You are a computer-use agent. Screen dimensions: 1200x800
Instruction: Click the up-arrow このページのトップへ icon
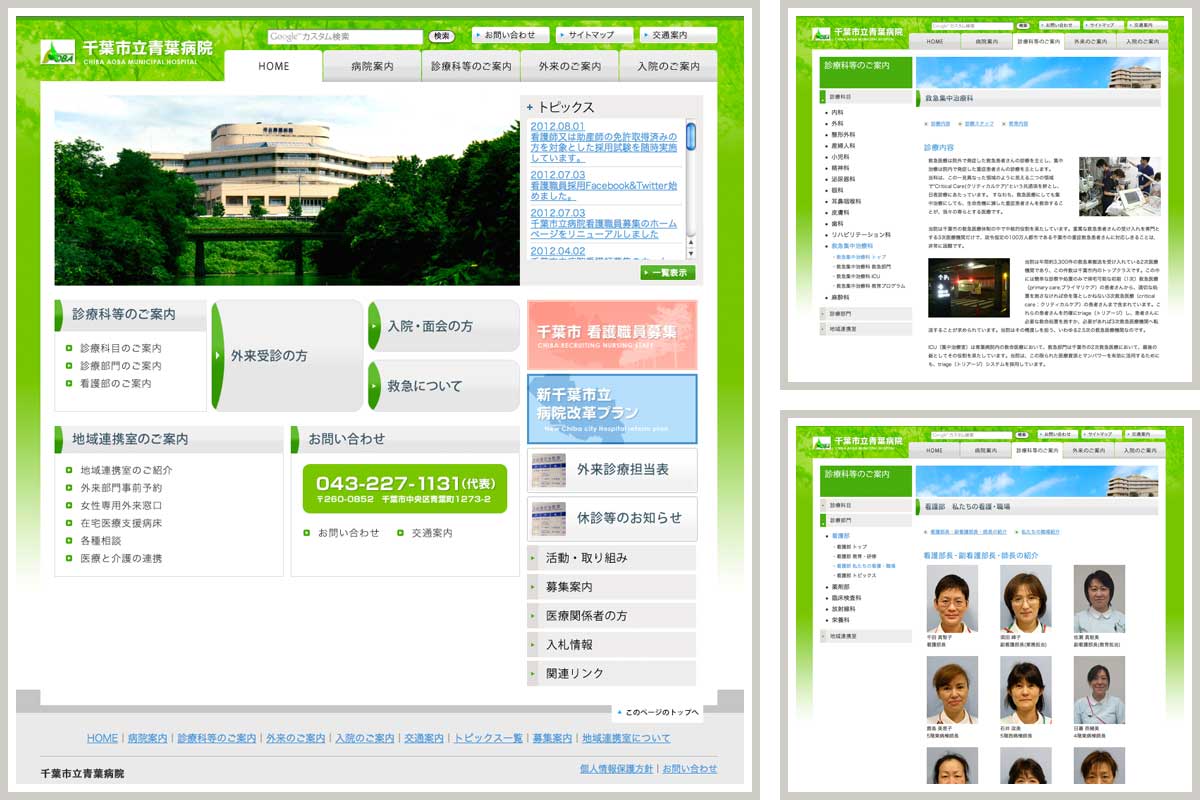(x=620, y=713)
